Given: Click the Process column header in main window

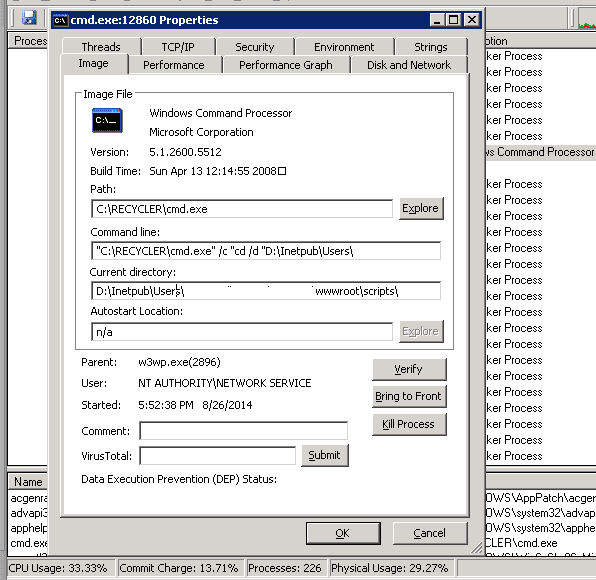Looking at the screenshot, I should point(28,41).
